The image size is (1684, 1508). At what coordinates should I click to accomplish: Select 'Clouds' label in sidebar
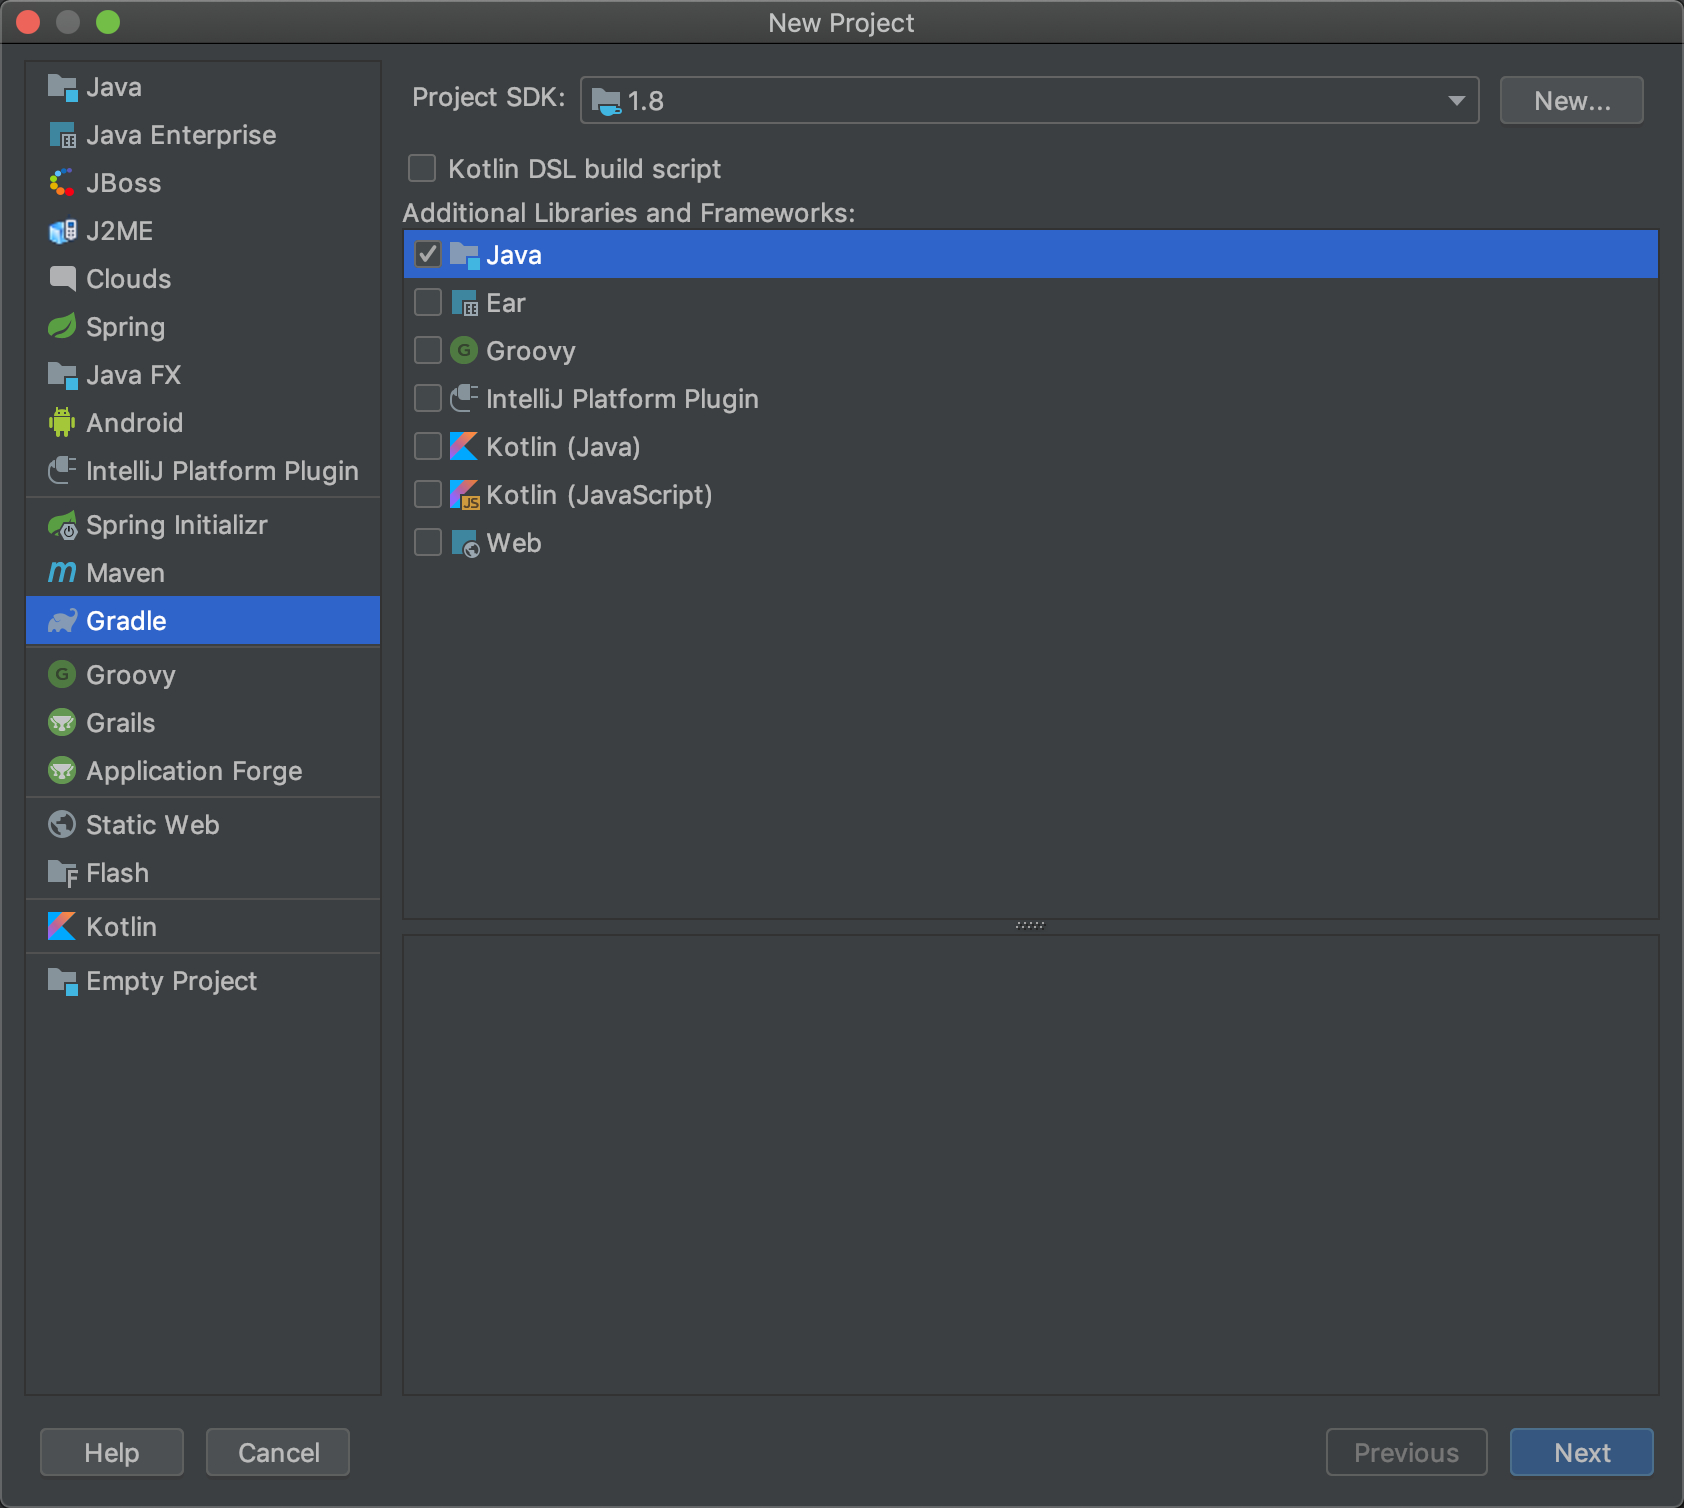coord(128,279)
